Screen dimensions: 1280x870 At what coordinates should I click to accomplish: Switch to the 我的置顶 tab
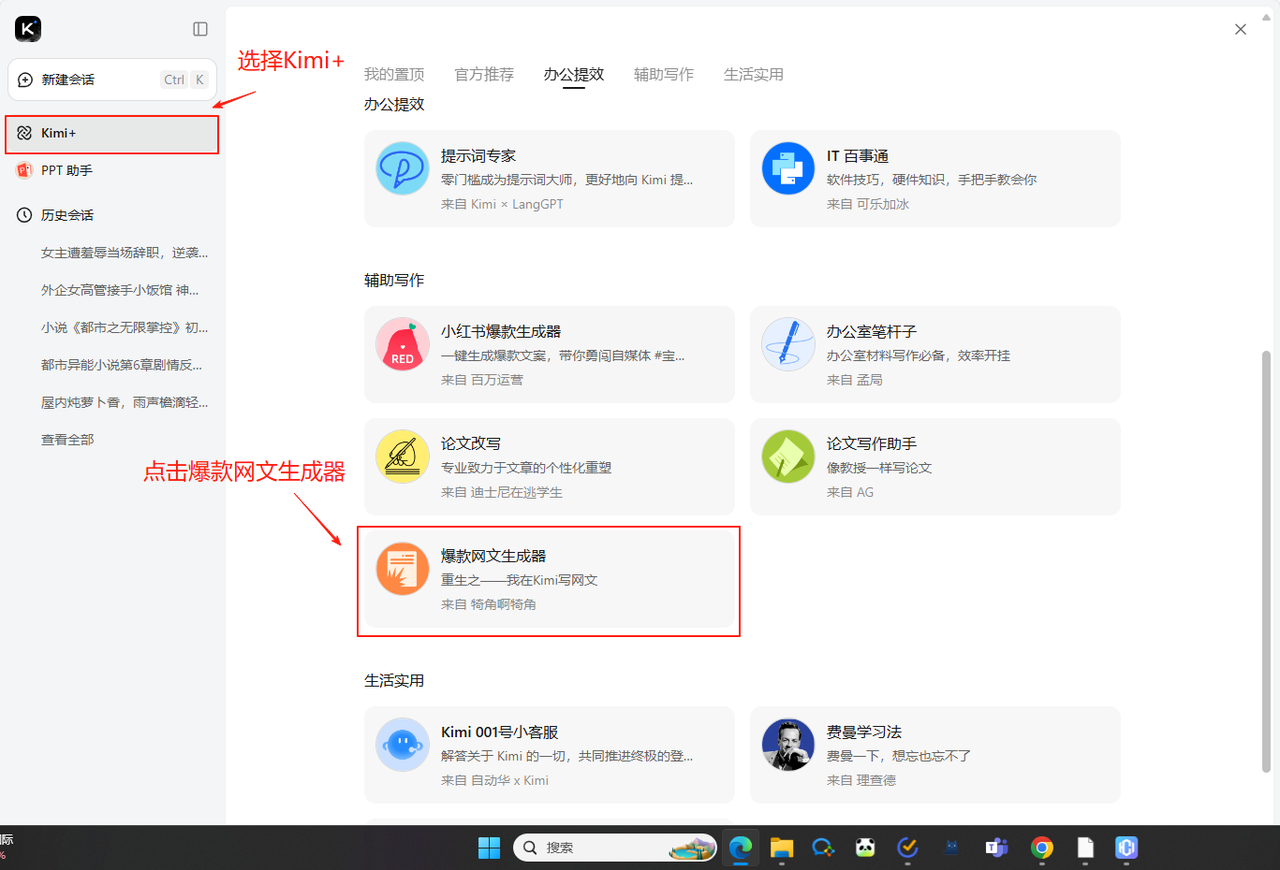394,75
